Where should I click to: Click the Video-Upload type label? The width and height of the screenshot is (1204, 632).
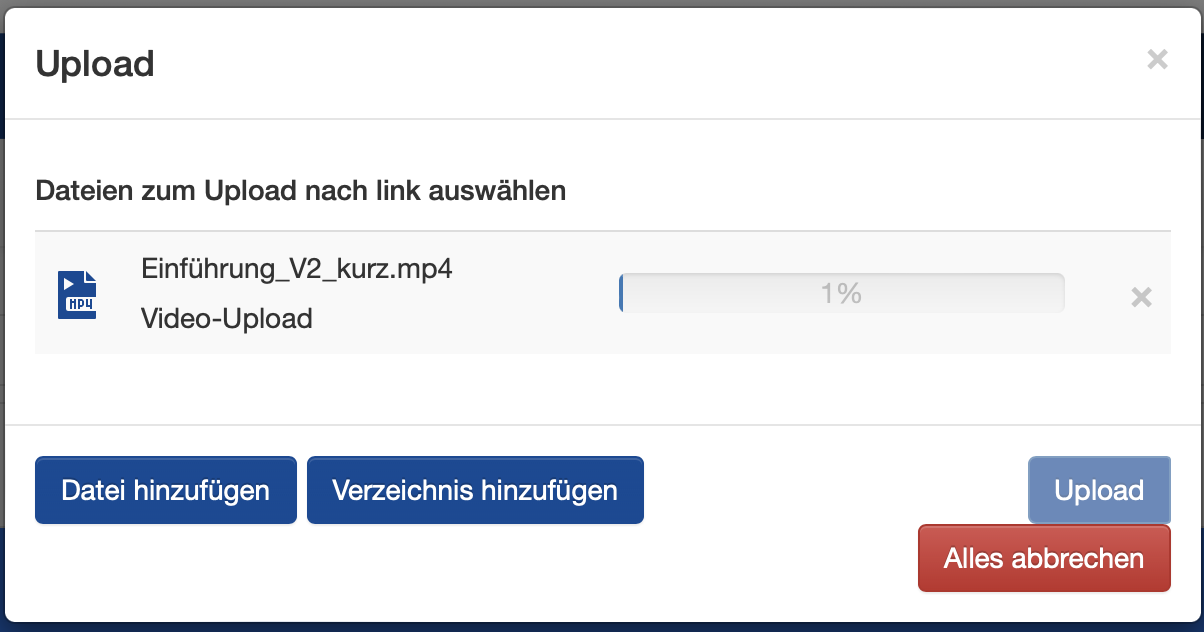point(227,319)
